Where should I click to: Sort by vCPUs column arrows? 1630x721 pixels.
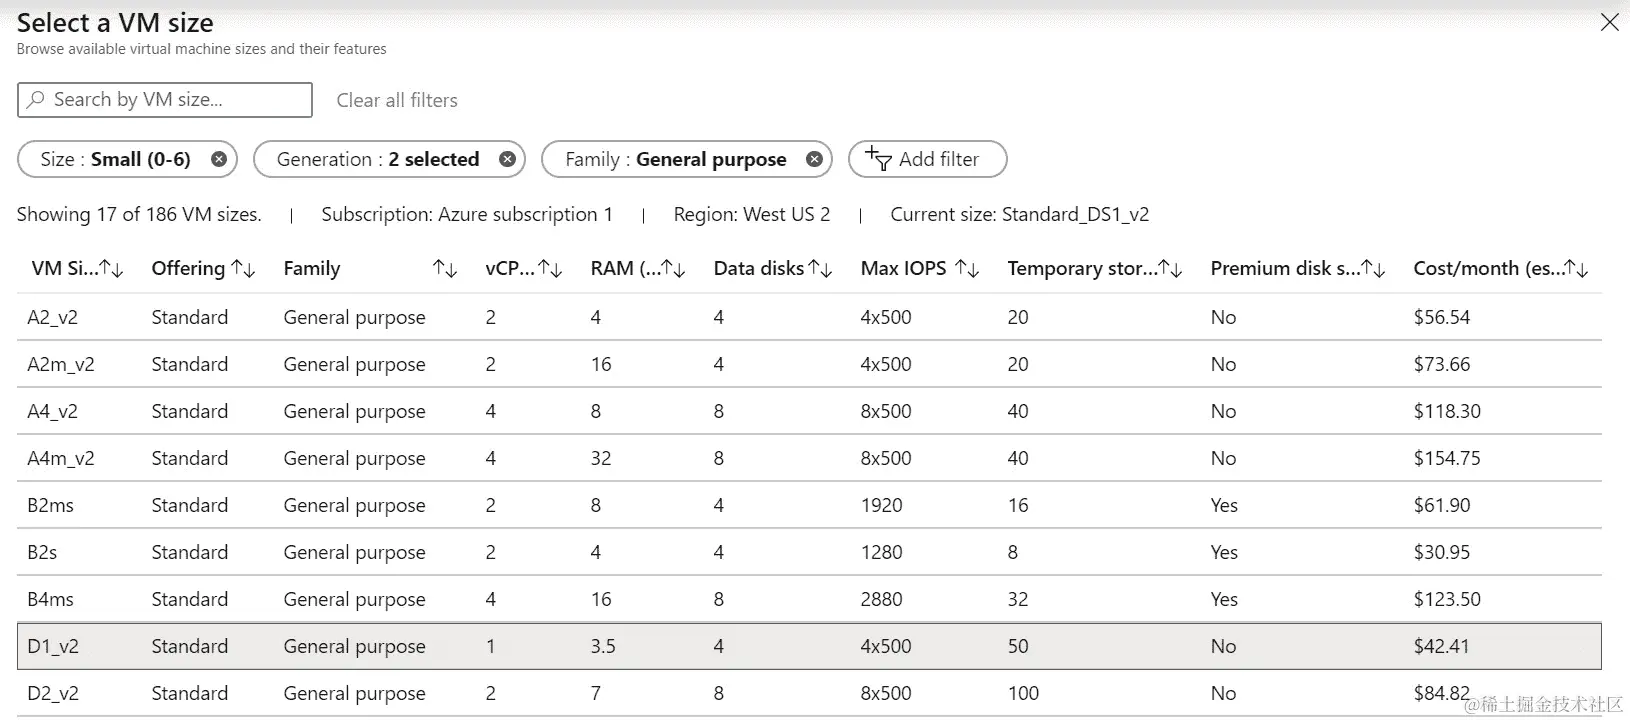[x=550, y=269]
